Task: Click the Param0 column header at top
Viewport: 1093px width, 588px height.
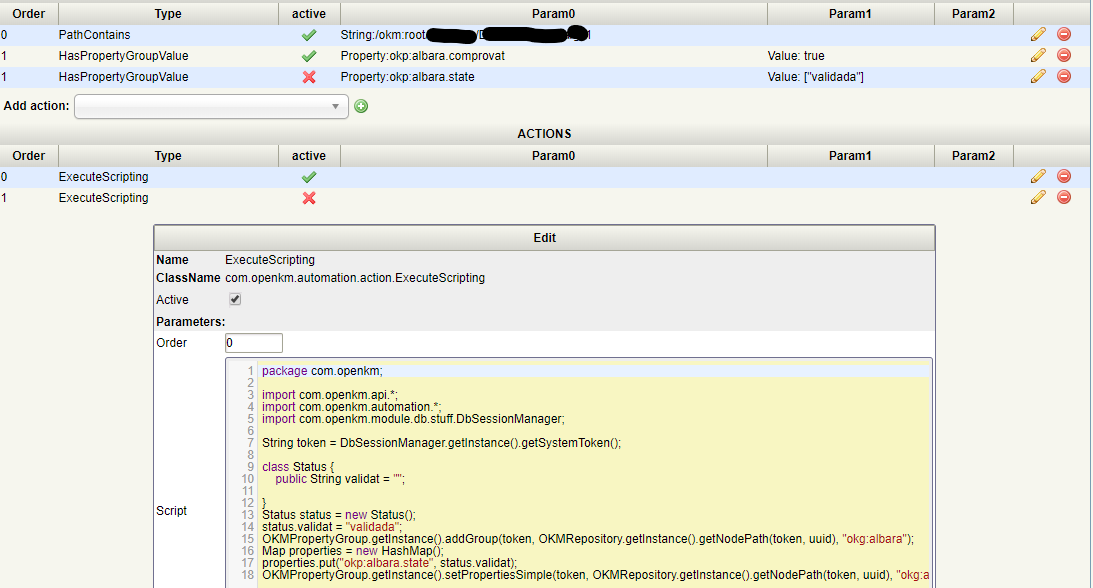Action: tap(553, 13)
